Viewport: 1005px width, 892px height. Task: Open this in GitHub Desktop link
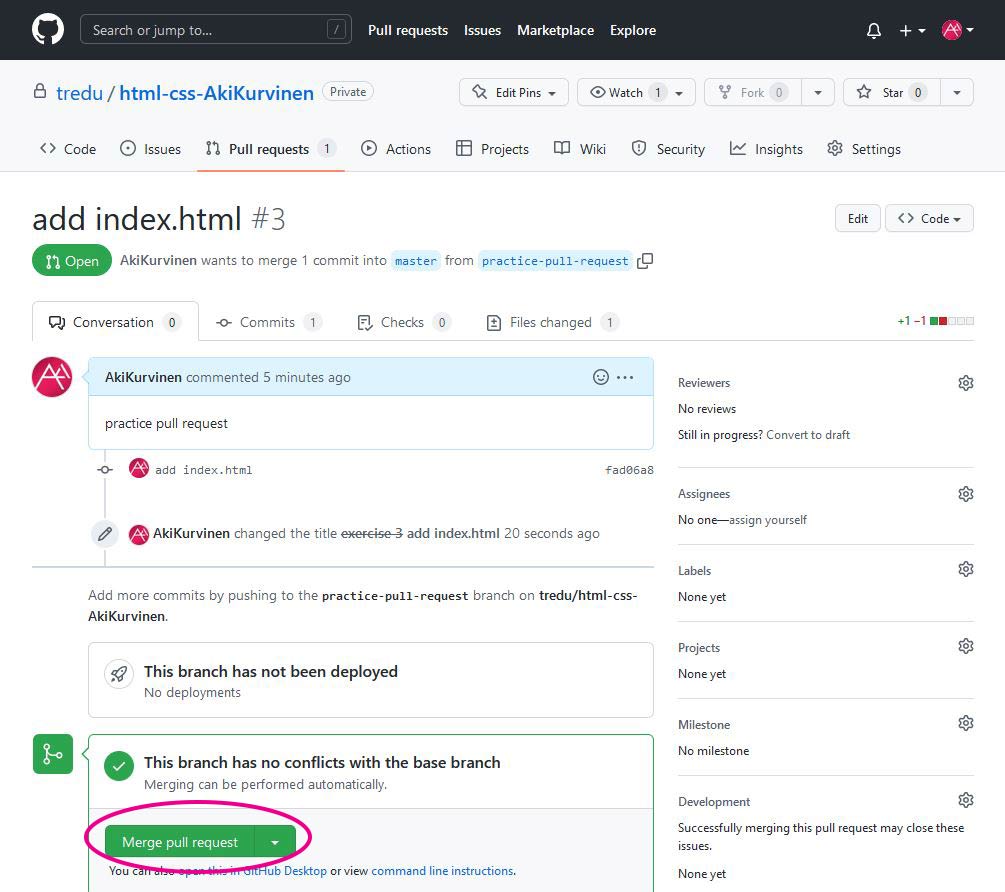(x=253, y=871)
